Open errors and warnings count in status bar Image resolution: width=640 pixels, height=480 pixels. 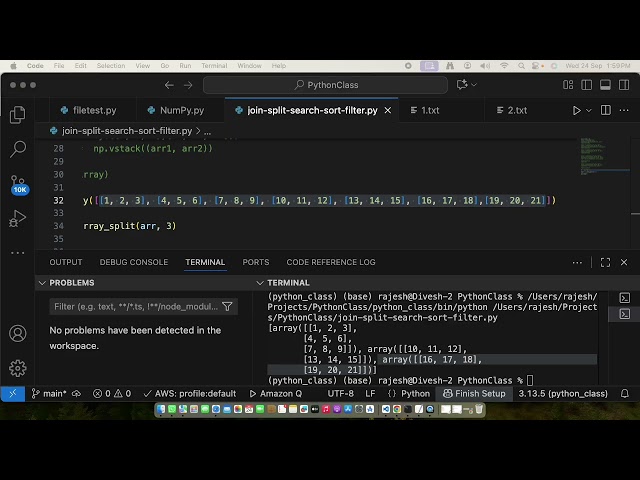[112, 393]
